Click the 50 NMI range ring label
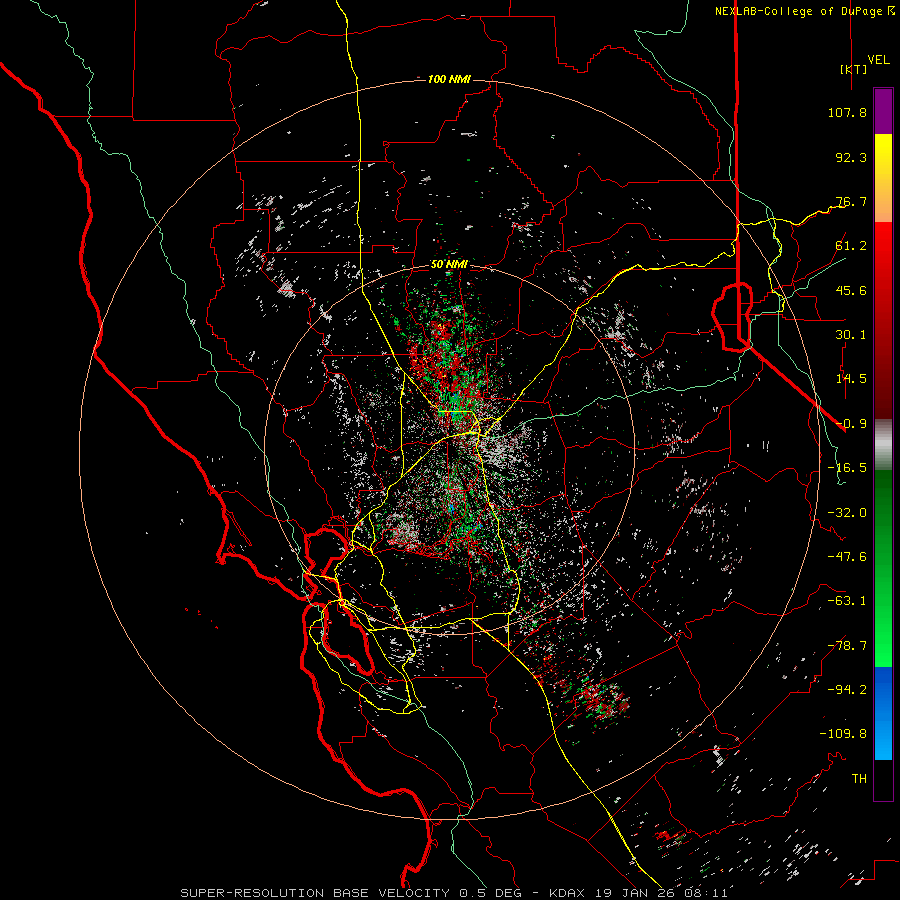 [449, 265]
